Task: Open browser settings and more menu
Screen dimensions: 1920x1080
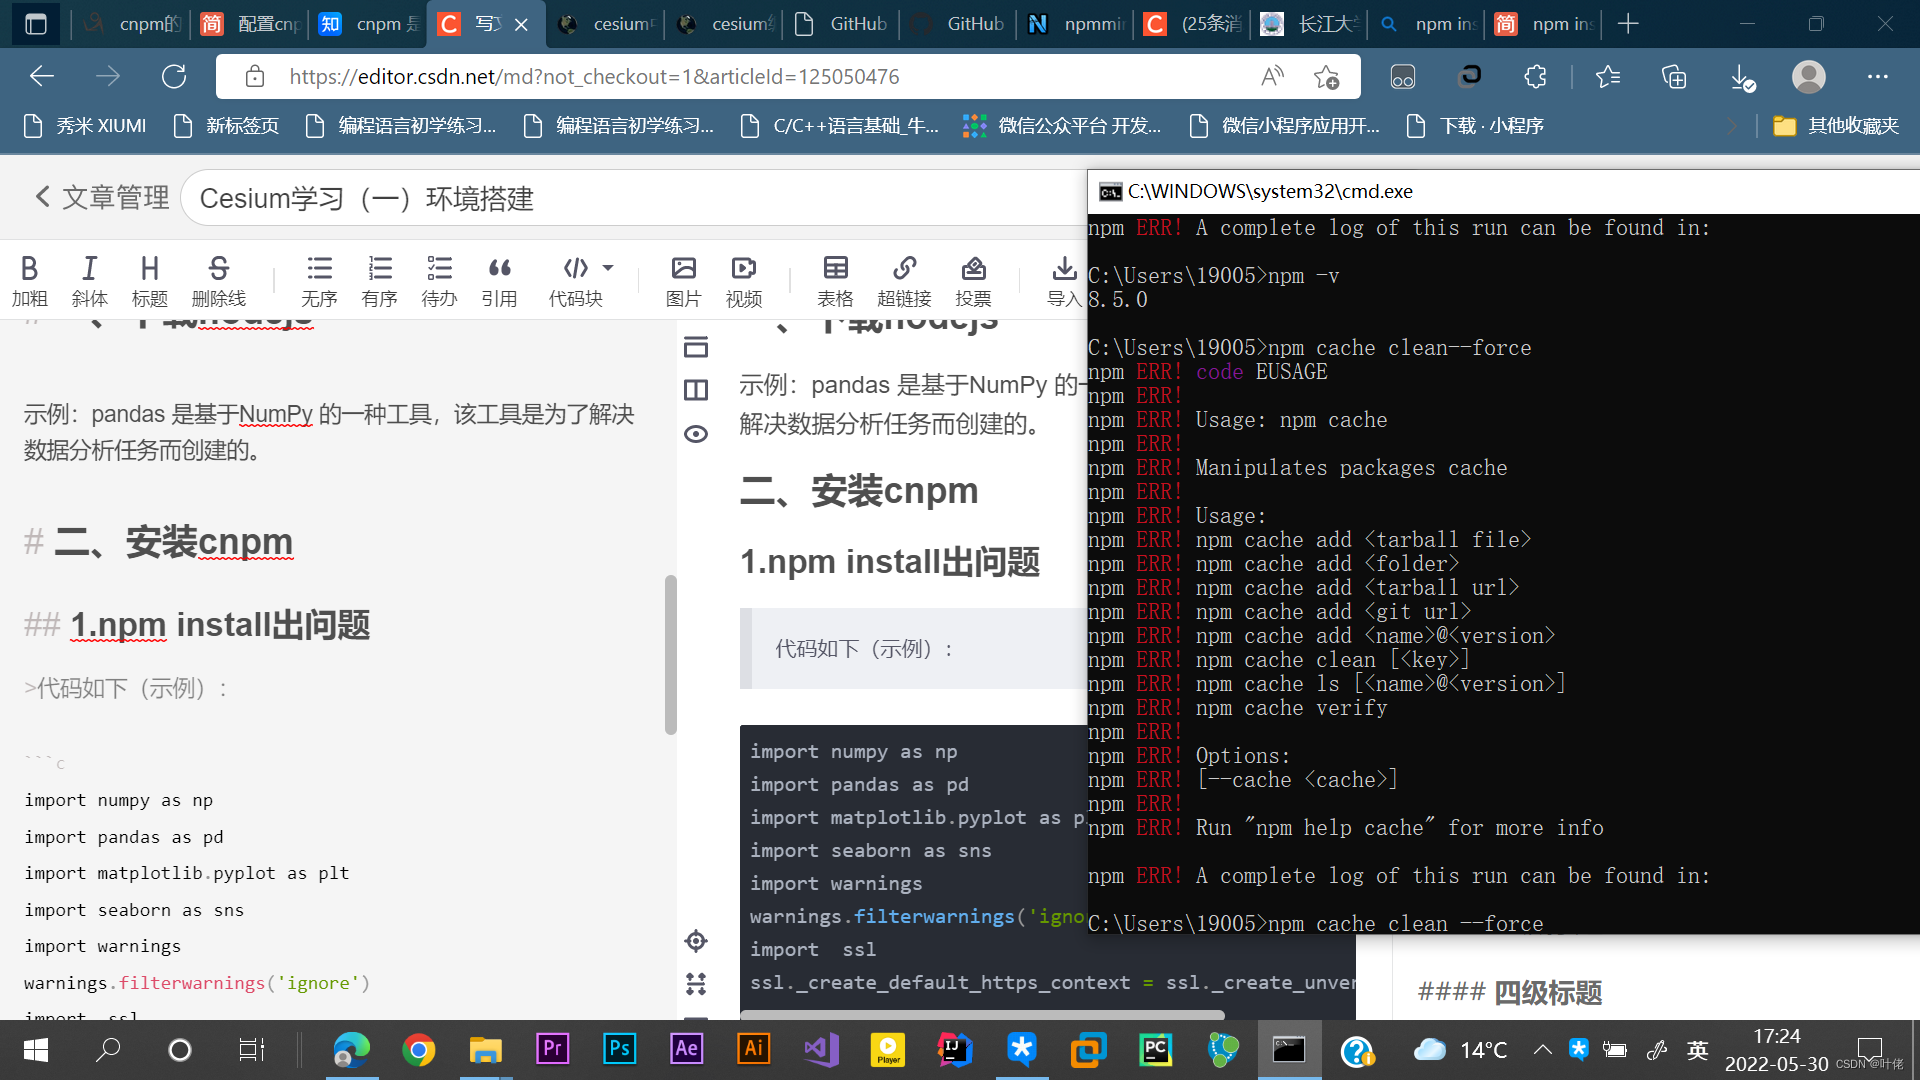Action: [1878, 76]
